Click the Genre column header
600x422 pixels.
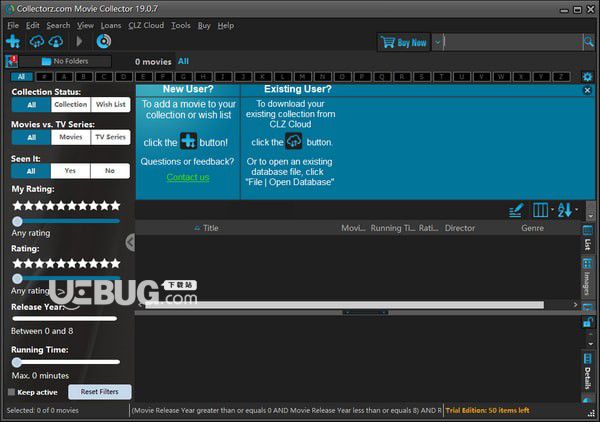point(532,228)
